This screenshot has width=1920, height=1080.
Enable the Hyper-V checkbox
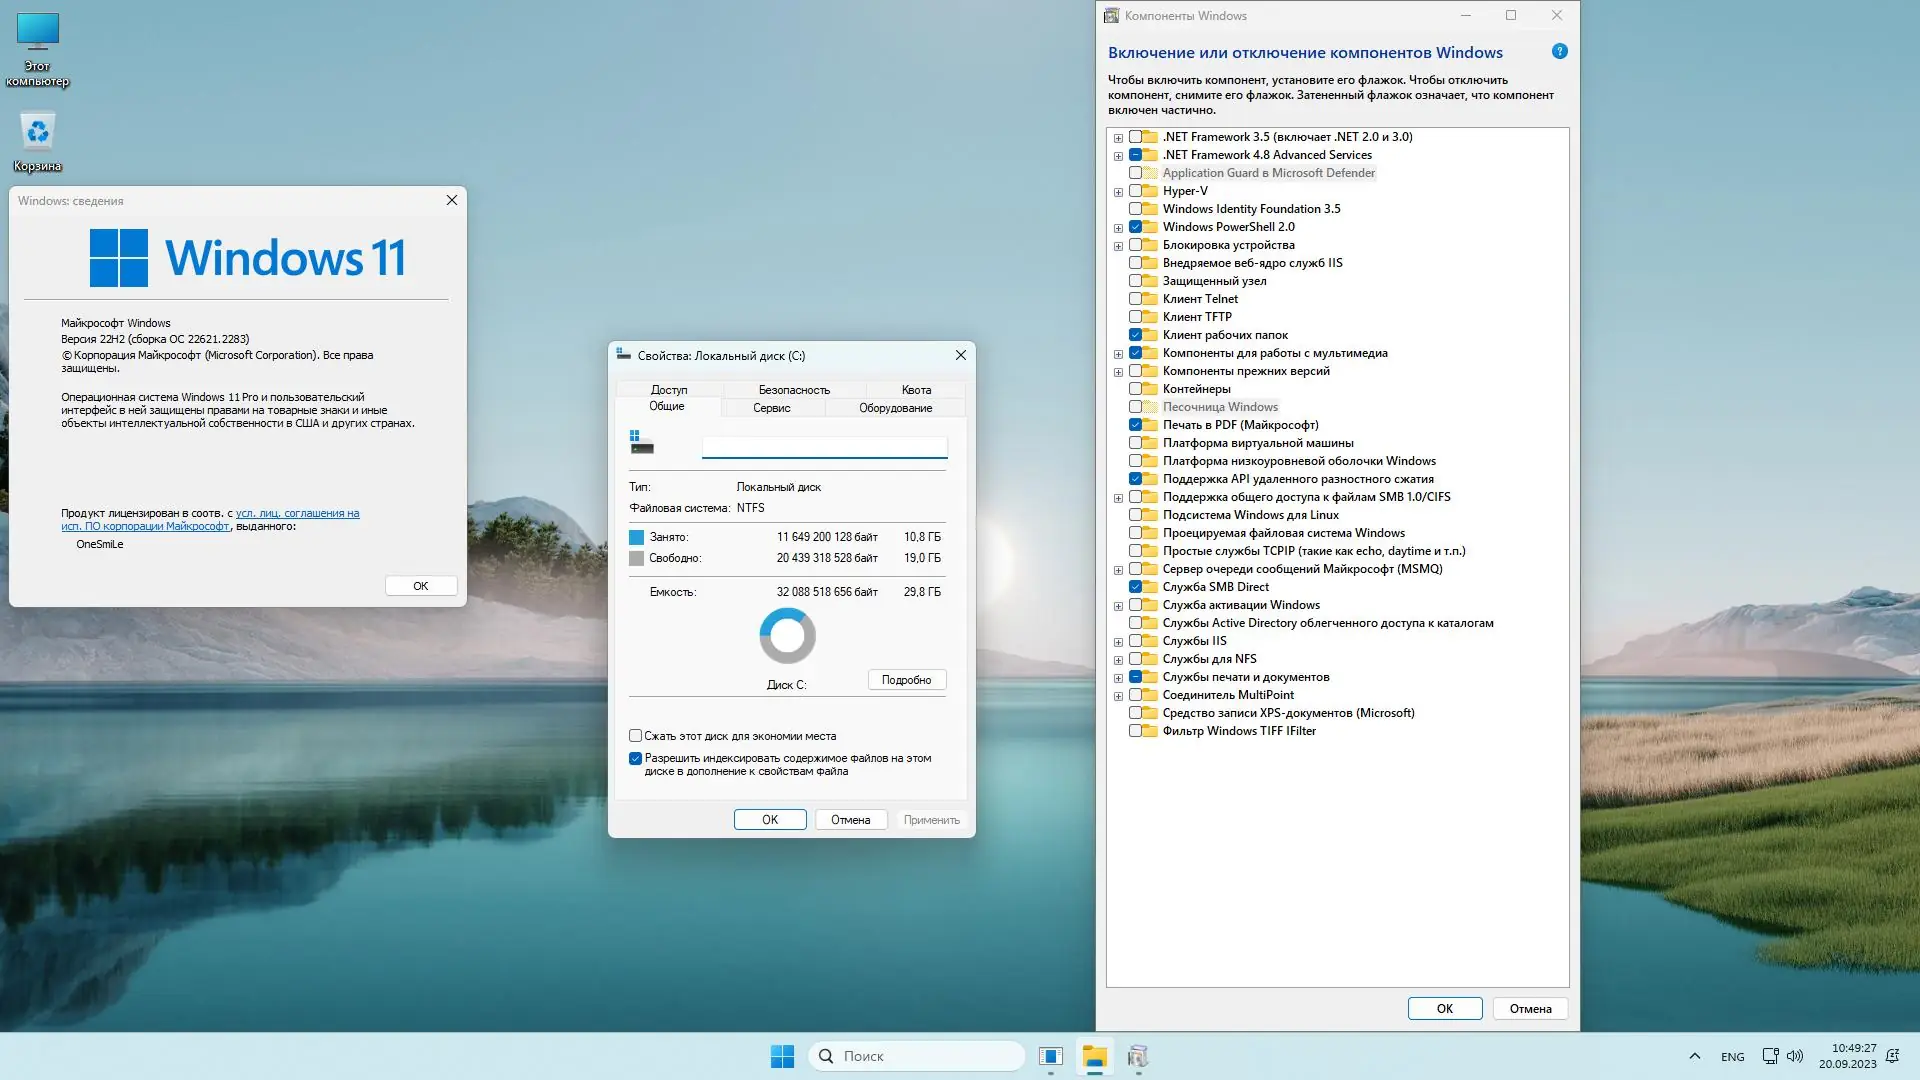click(1135, 191)
